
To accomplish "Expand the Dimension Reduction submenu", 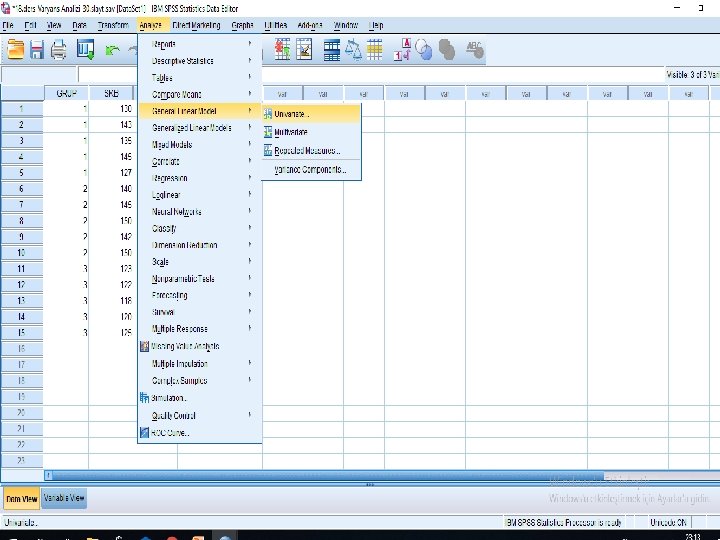I will pos(200,245).
